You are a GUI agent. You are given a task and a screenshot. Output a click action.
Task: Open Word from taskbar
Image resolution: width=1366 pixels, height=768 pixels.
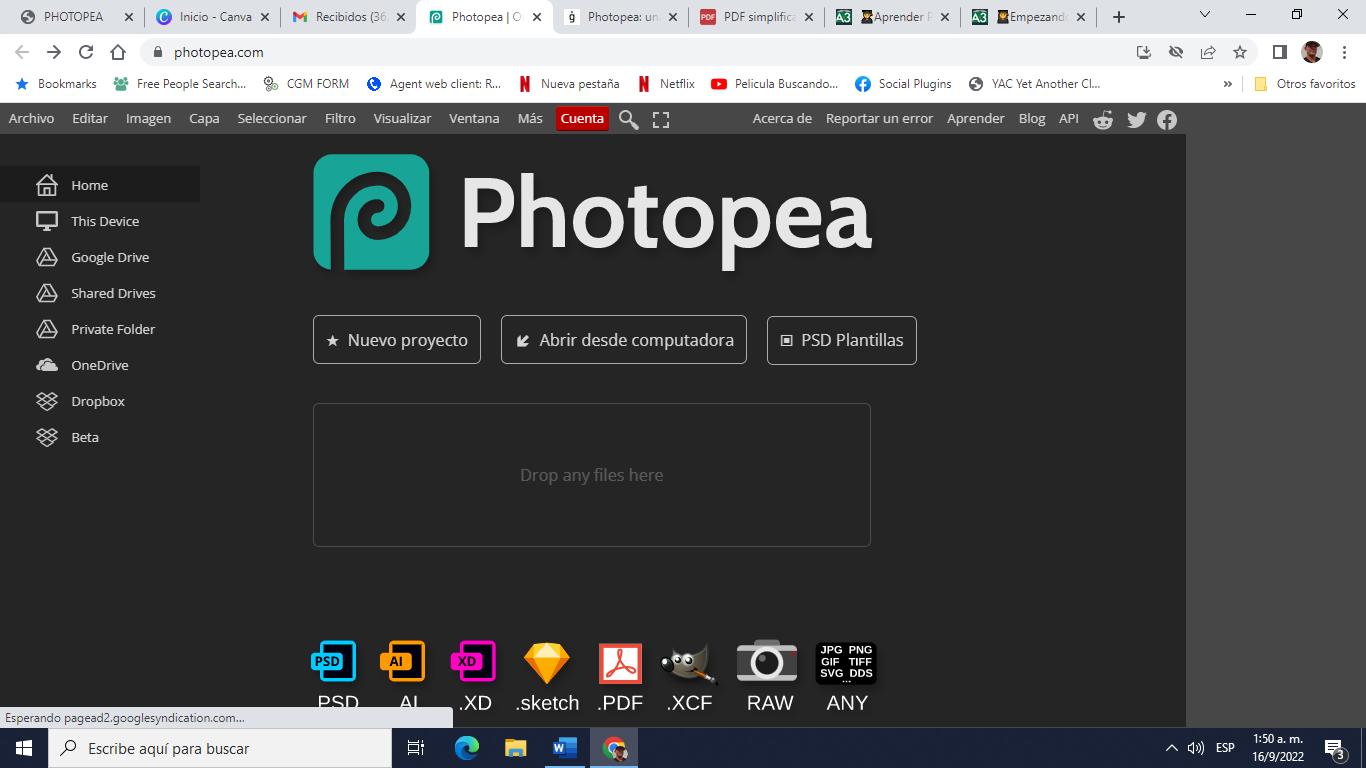point(565,748)
